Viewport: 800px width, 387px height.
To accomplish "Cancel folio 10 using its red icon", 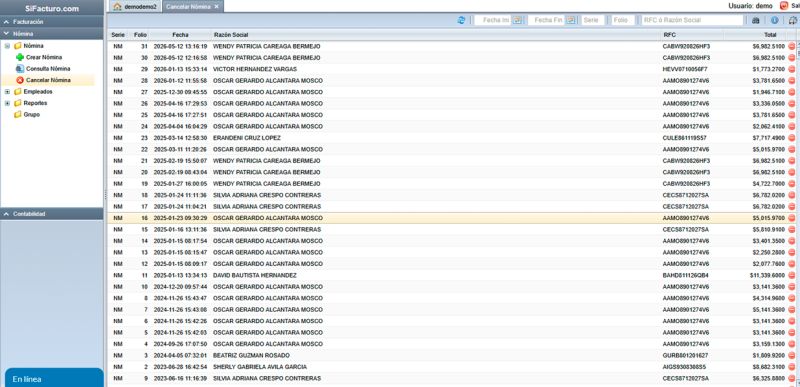I will [791, 287].
